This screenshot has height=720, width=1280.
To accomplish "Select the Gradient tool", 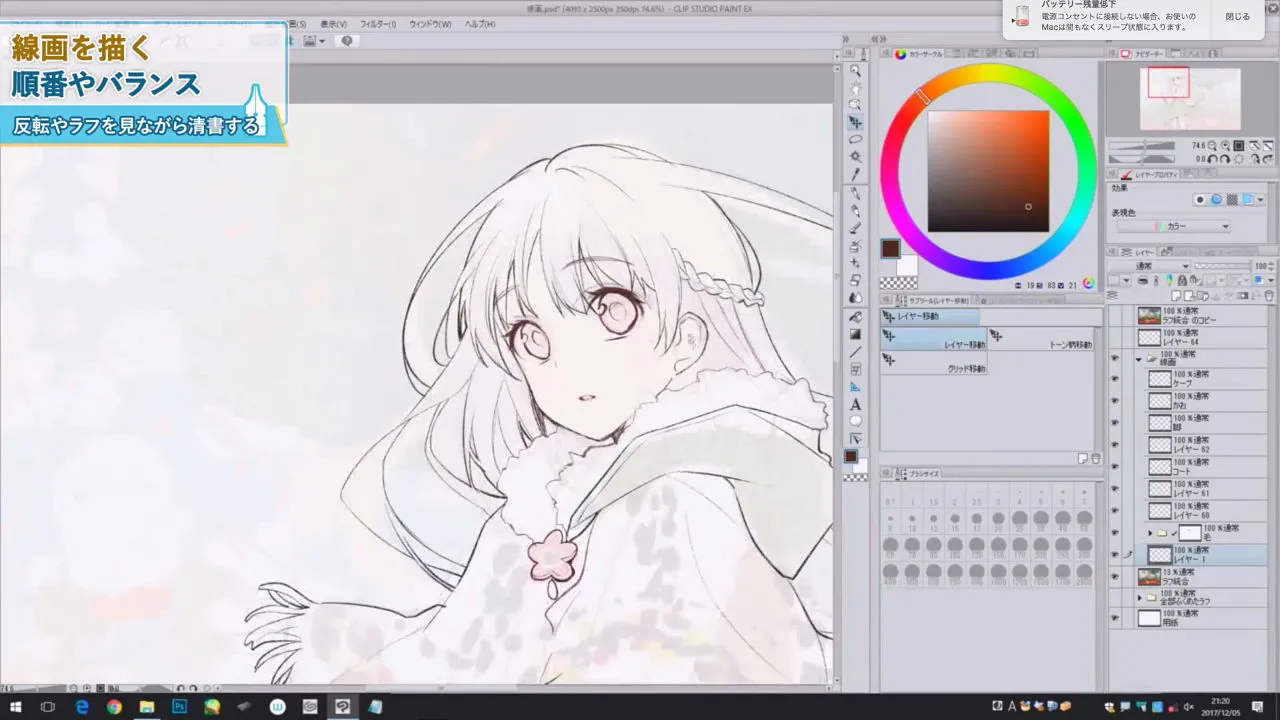I will coord(855,334).
